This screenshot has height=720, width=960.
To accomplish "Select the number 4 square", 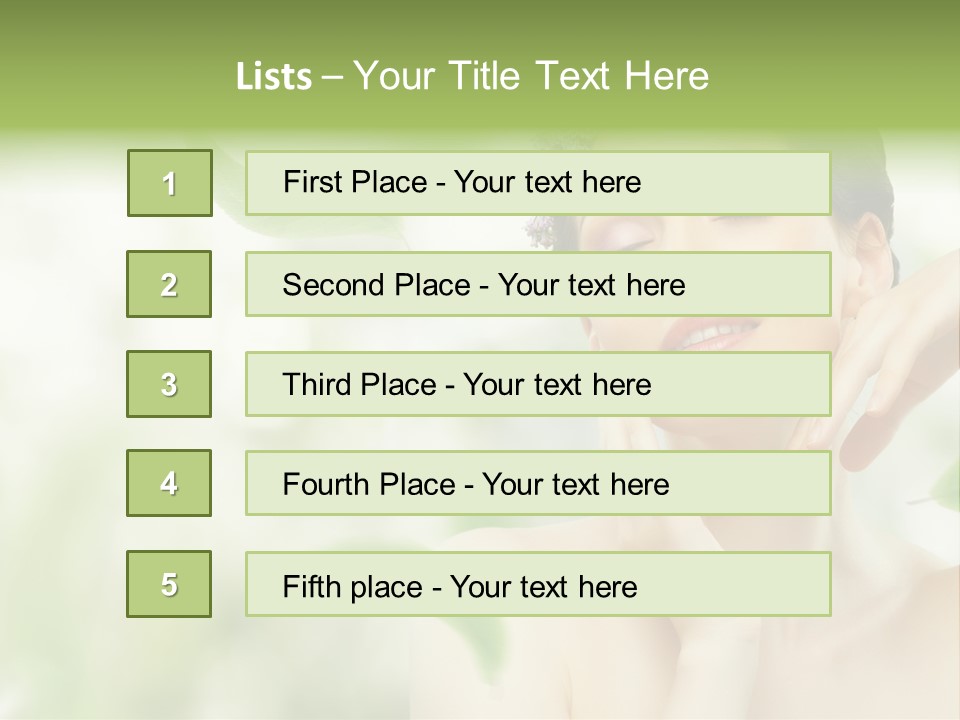I will (169, 483).
